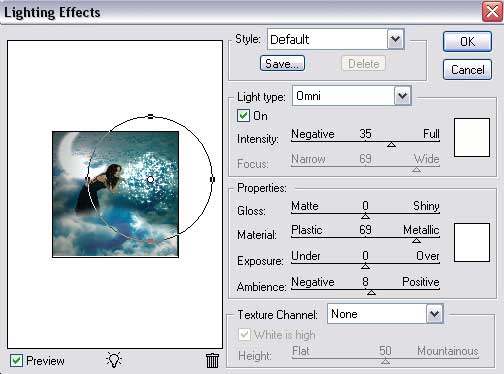Click the OK button
Screen dimensions: 504x374
coord(467,42)
